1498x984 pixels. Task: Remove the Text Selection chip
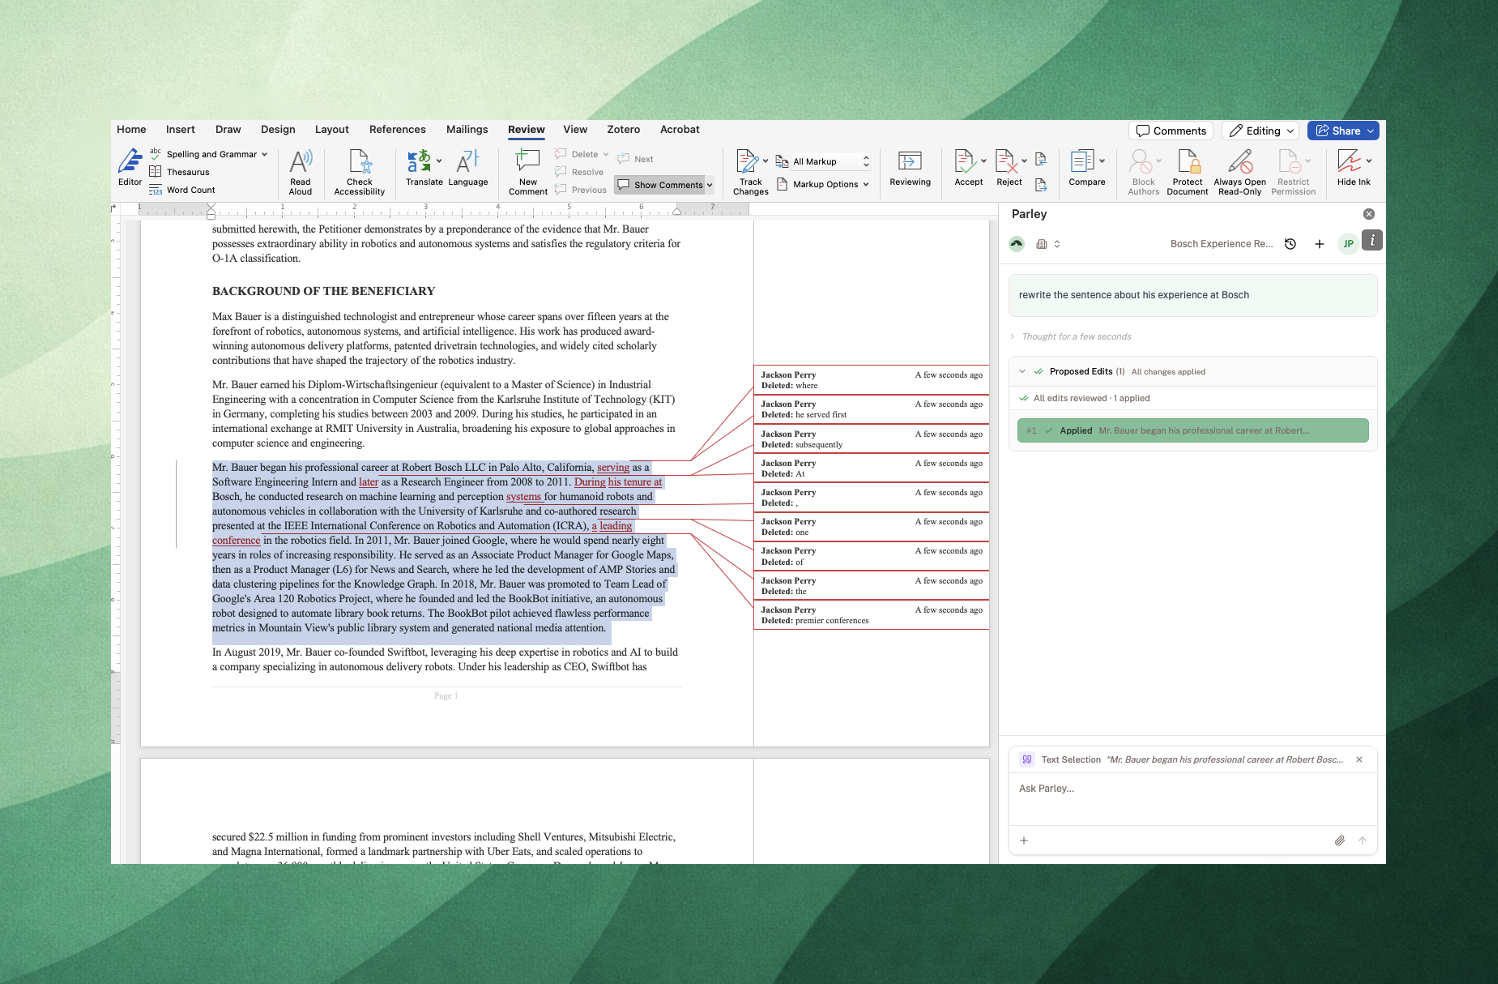(1359, 760)
